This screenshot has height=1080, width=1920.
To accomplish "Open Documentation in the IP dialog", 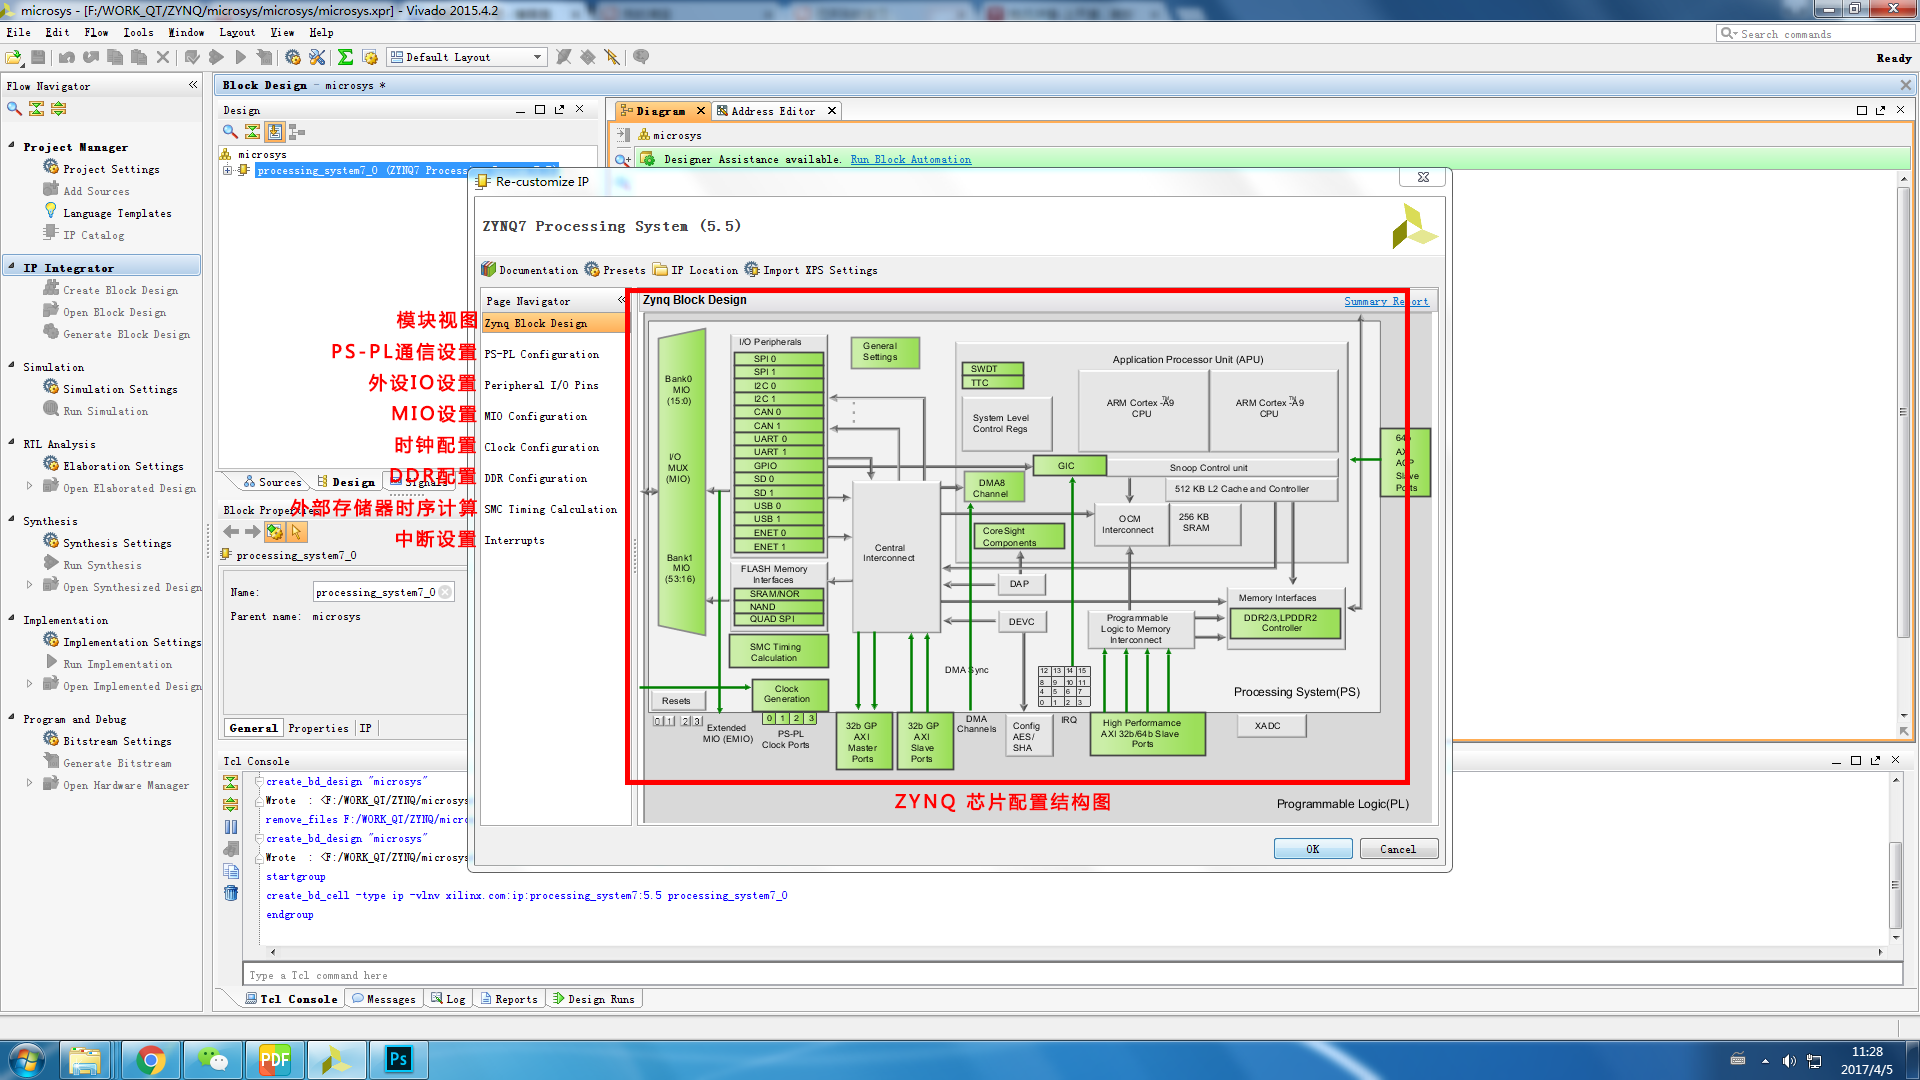I will click(x=529, y=270).
